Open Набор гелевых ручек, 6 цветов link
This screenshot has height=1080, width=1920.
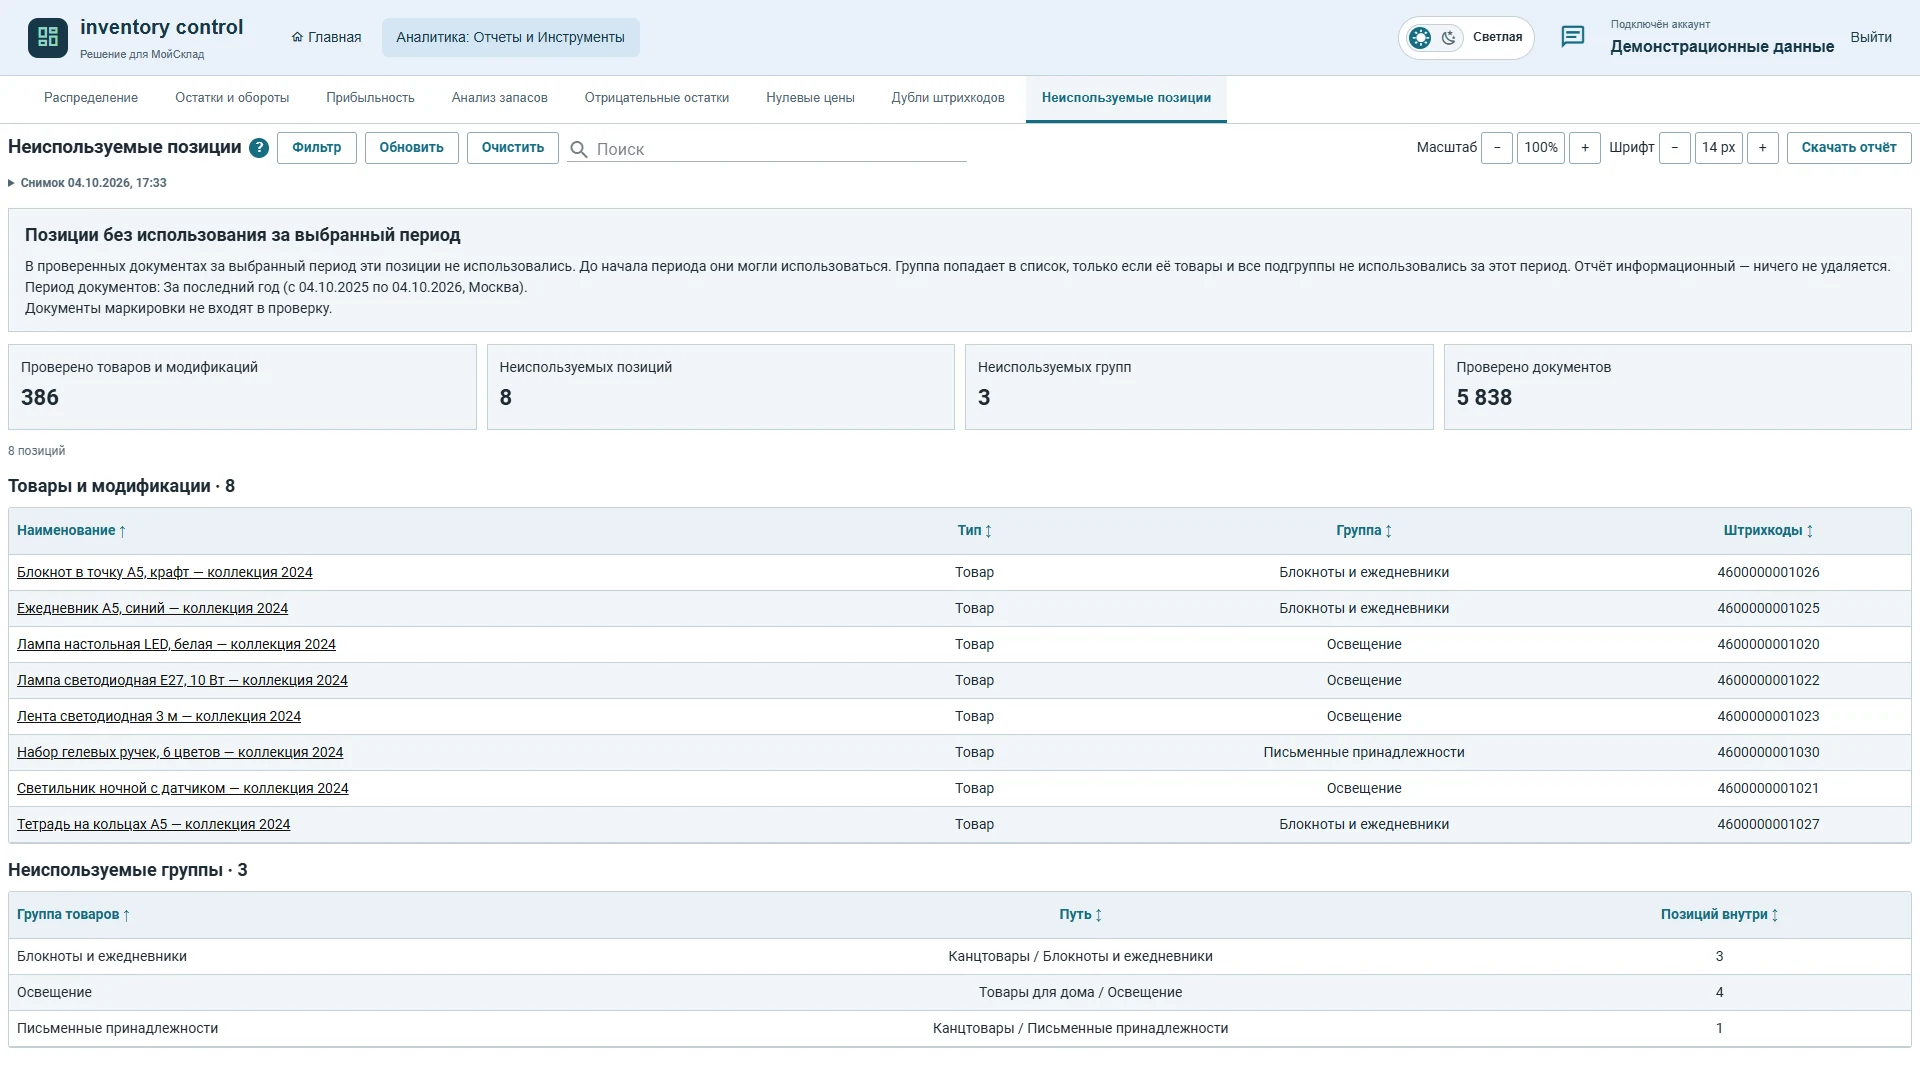pyautogui.click(x=180, y=753)
